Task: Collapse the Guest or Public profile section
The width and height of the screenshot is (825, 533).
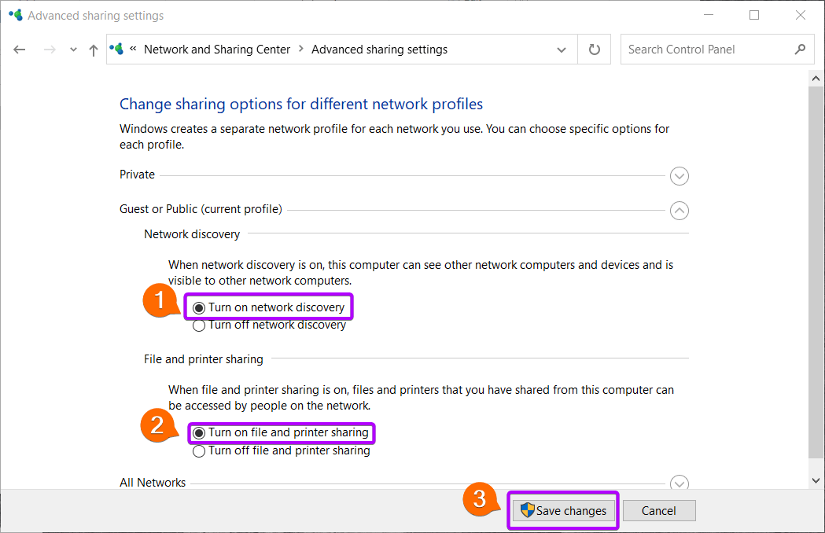Action: click(679, 210)
